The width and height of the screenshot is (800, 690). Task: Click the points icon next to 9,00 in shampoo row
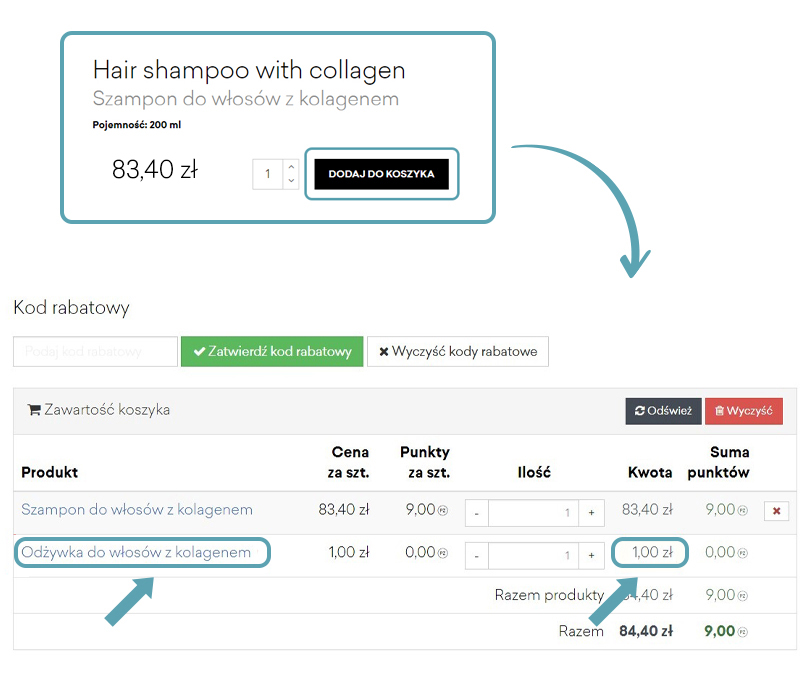coord(443,510)
